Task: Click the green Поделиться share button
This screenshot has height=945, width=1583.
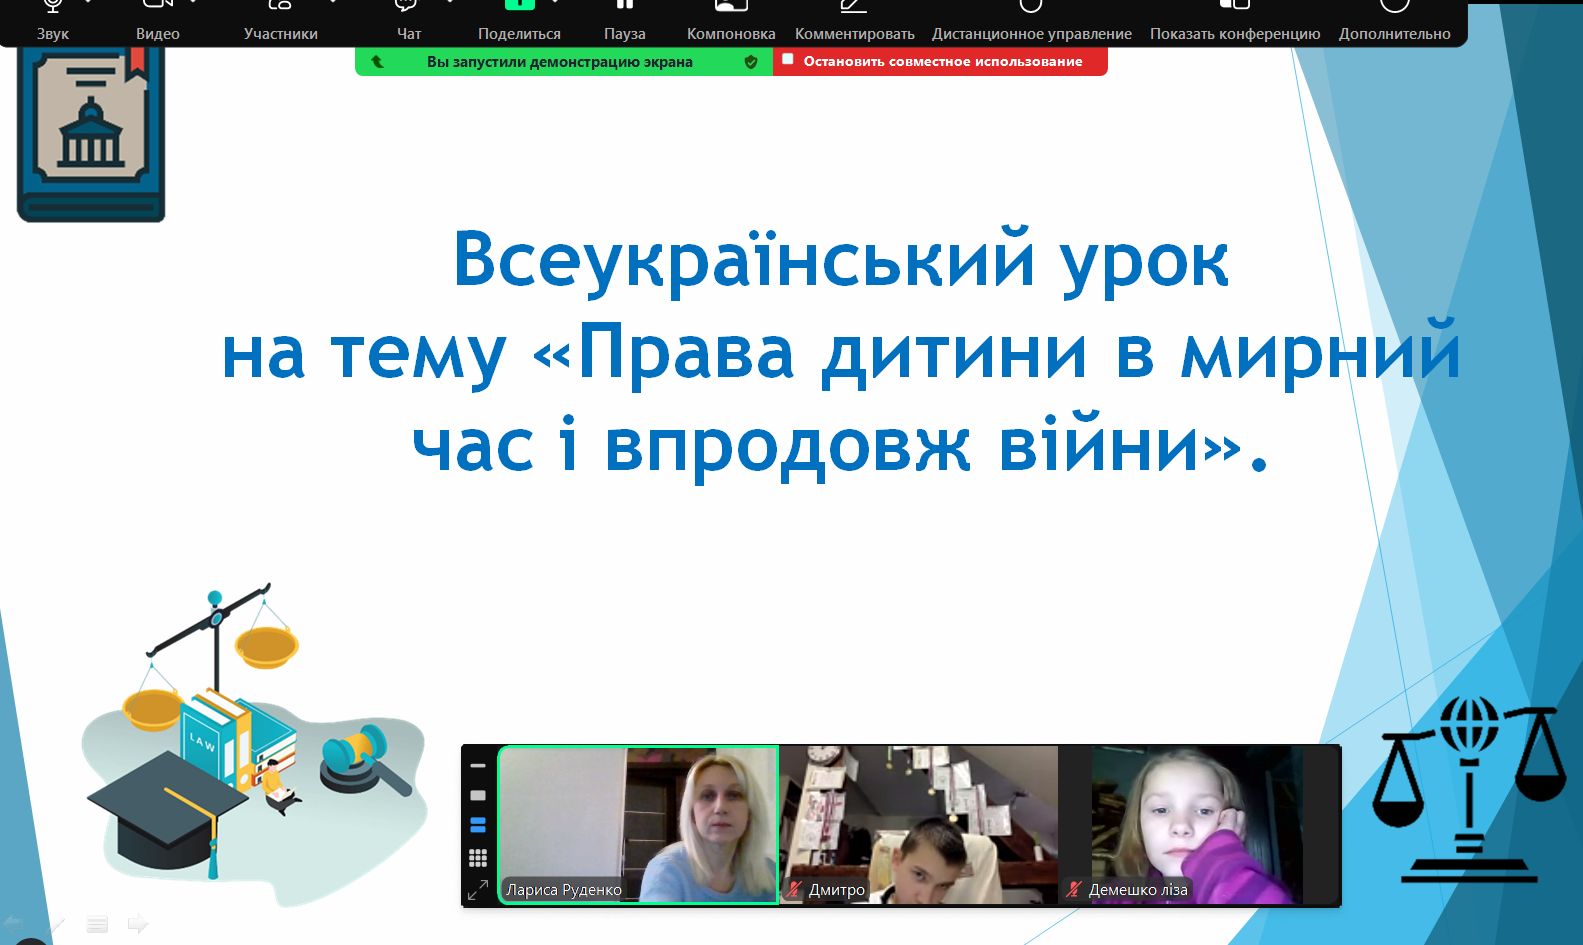Action: [x=519, y=20]
